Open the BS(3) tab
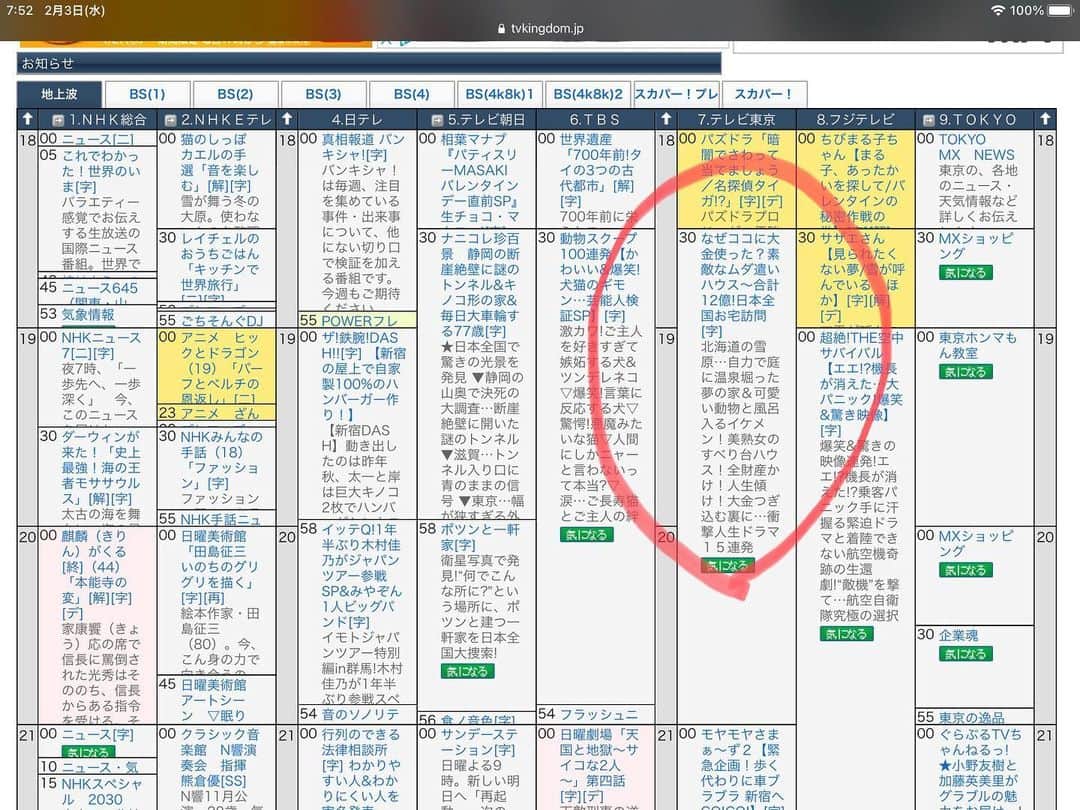Image resolution: width=1080 pixels, height=810 pixels. click(324, 94)
